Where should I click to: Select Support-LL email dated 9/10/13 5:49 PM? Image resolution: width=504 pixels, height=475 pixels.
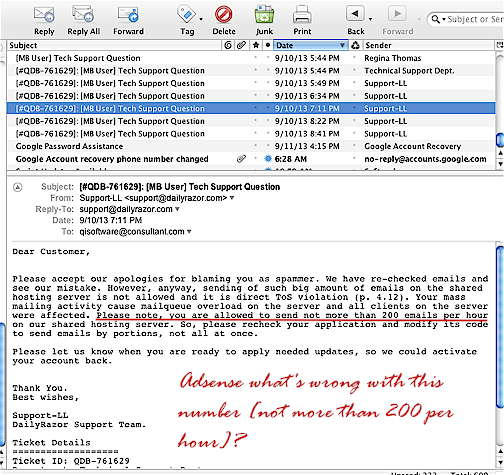click(x=251, y=83)
